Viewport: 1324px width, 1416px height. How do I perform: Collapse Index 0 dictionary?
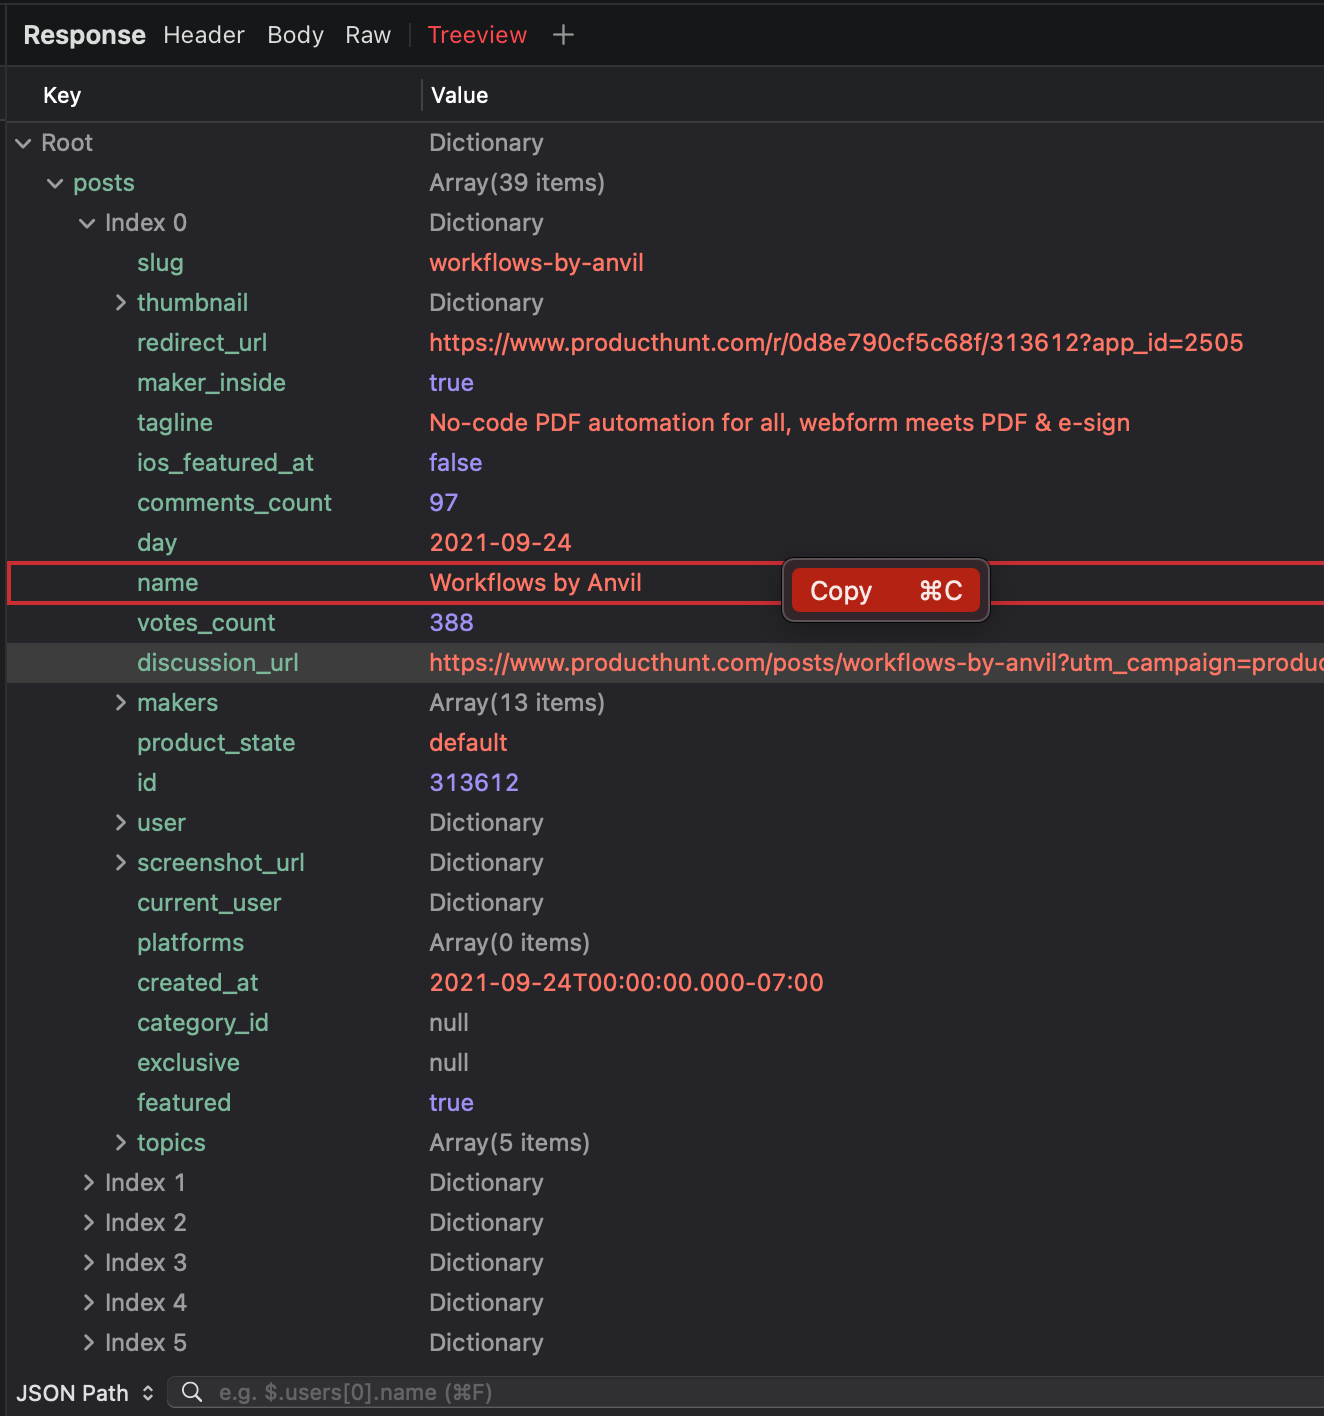click(x=87, y=223)
